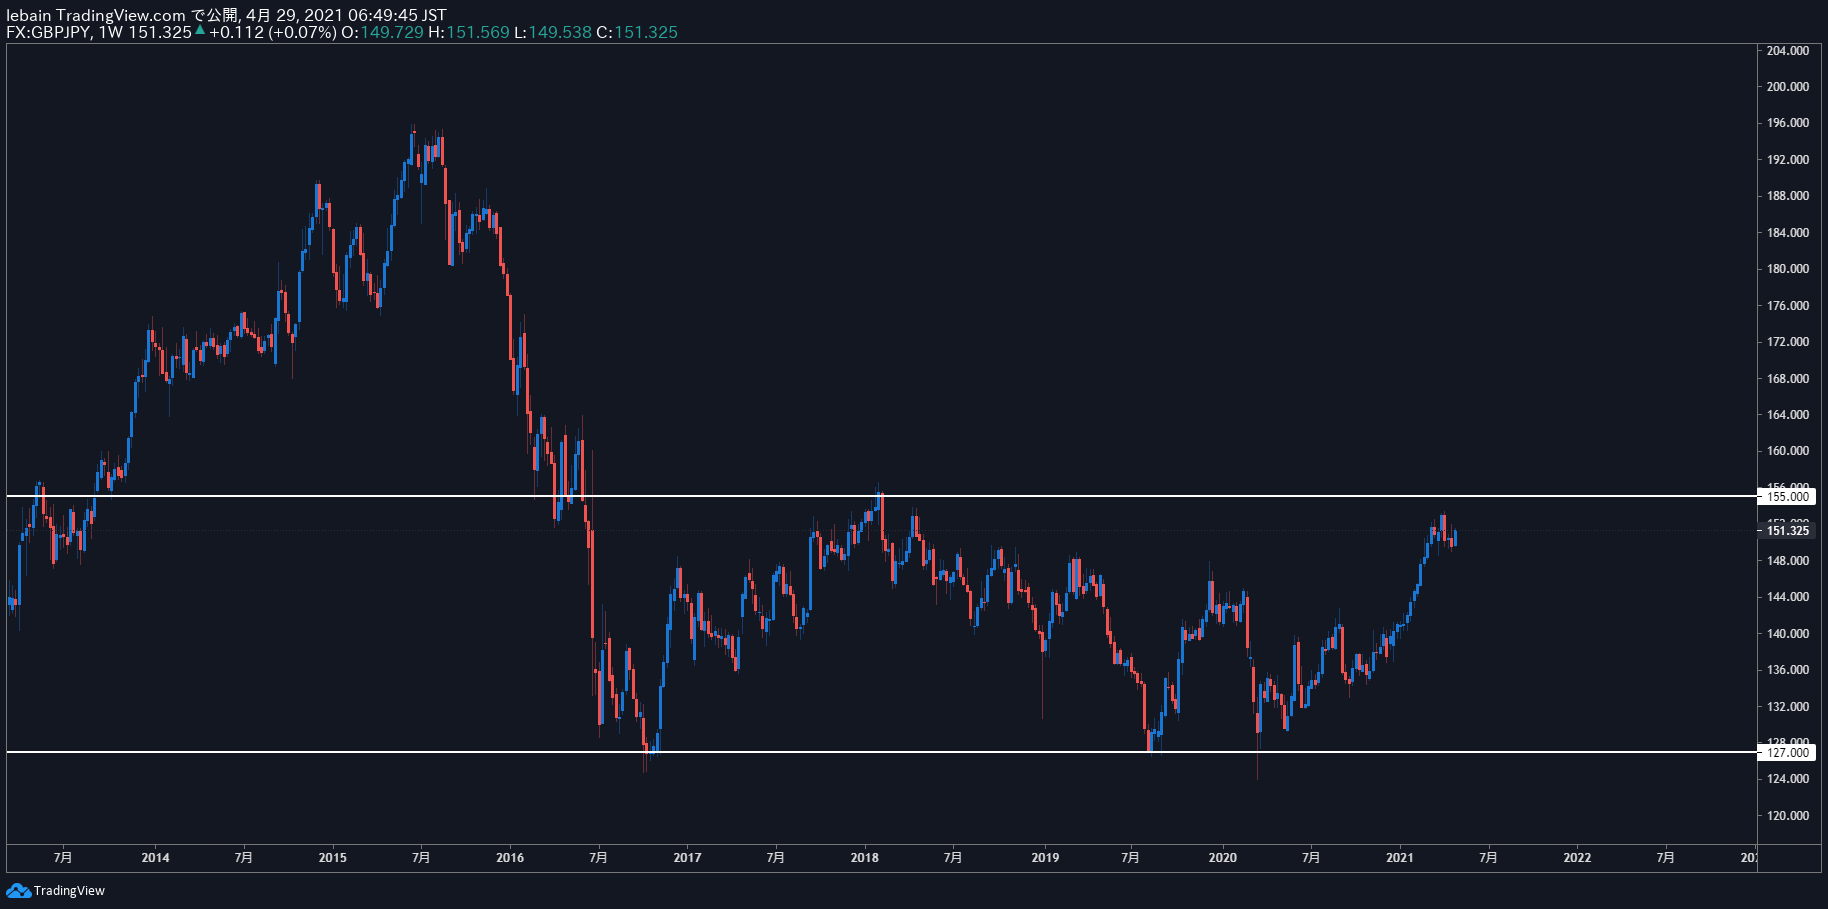Click the 120.000 tick on price scale
The height and width of the screenshot is (909, 1828).
point(1787,816)
